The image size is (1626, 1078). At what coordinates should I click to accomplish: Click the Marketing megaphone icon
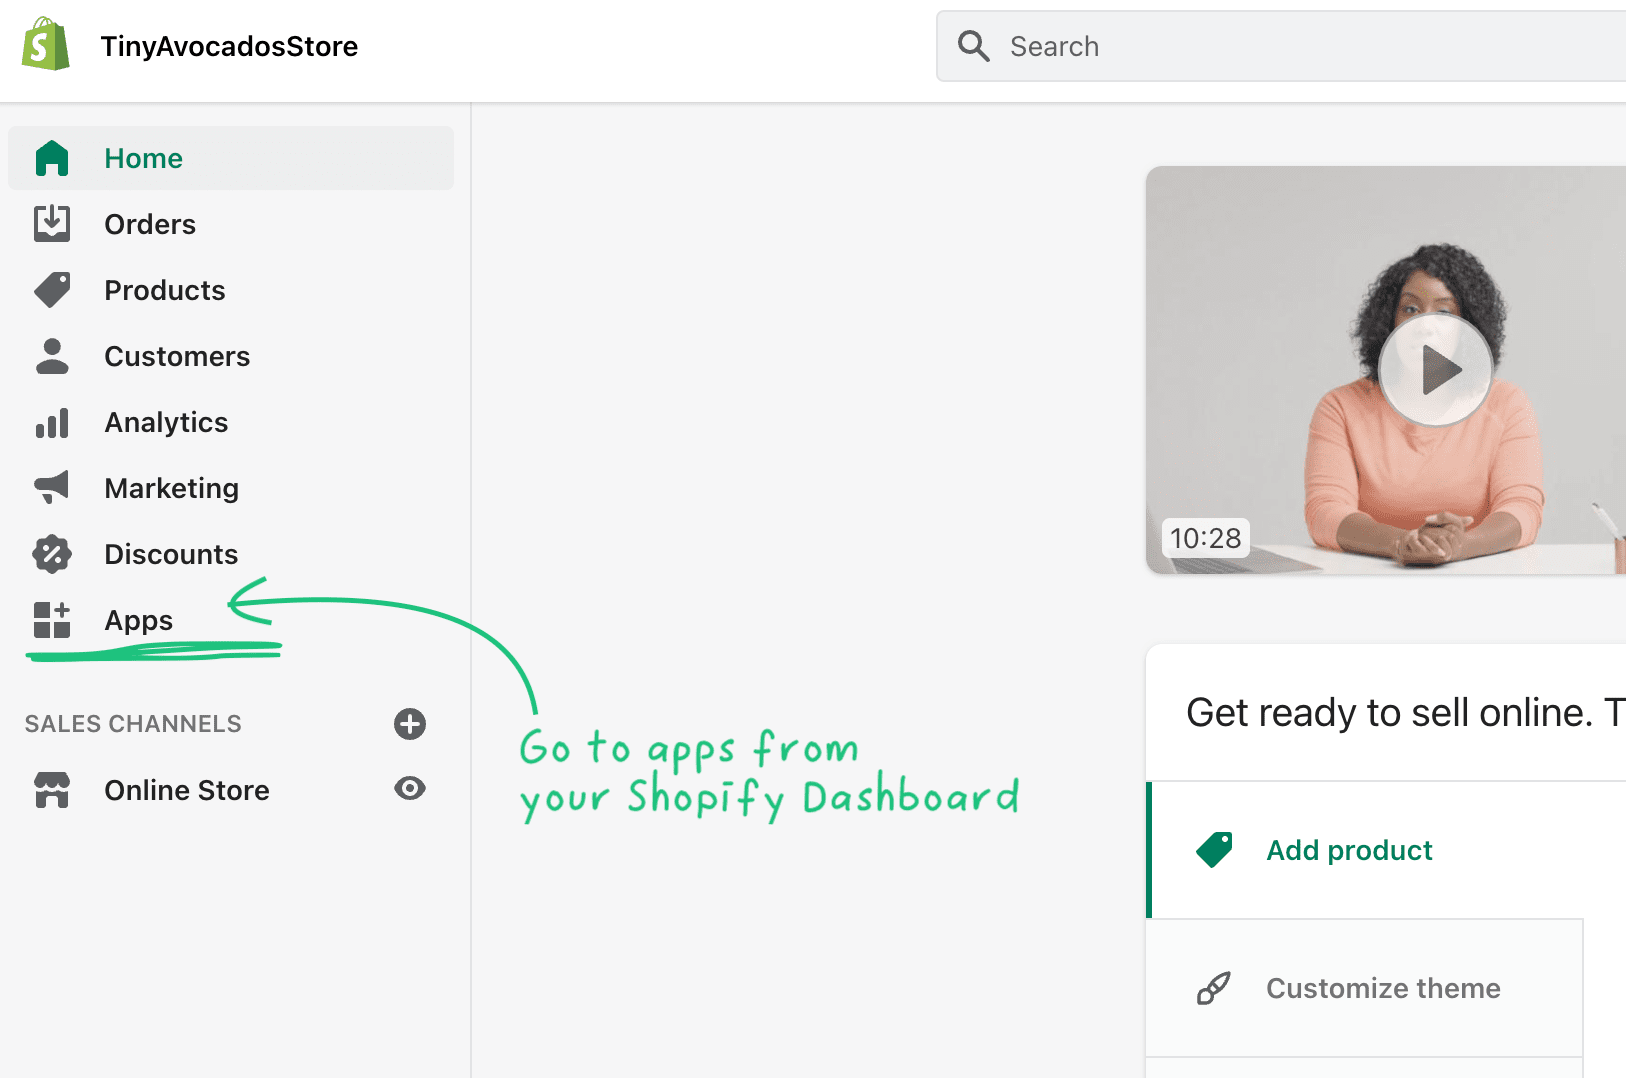point(52,488)
